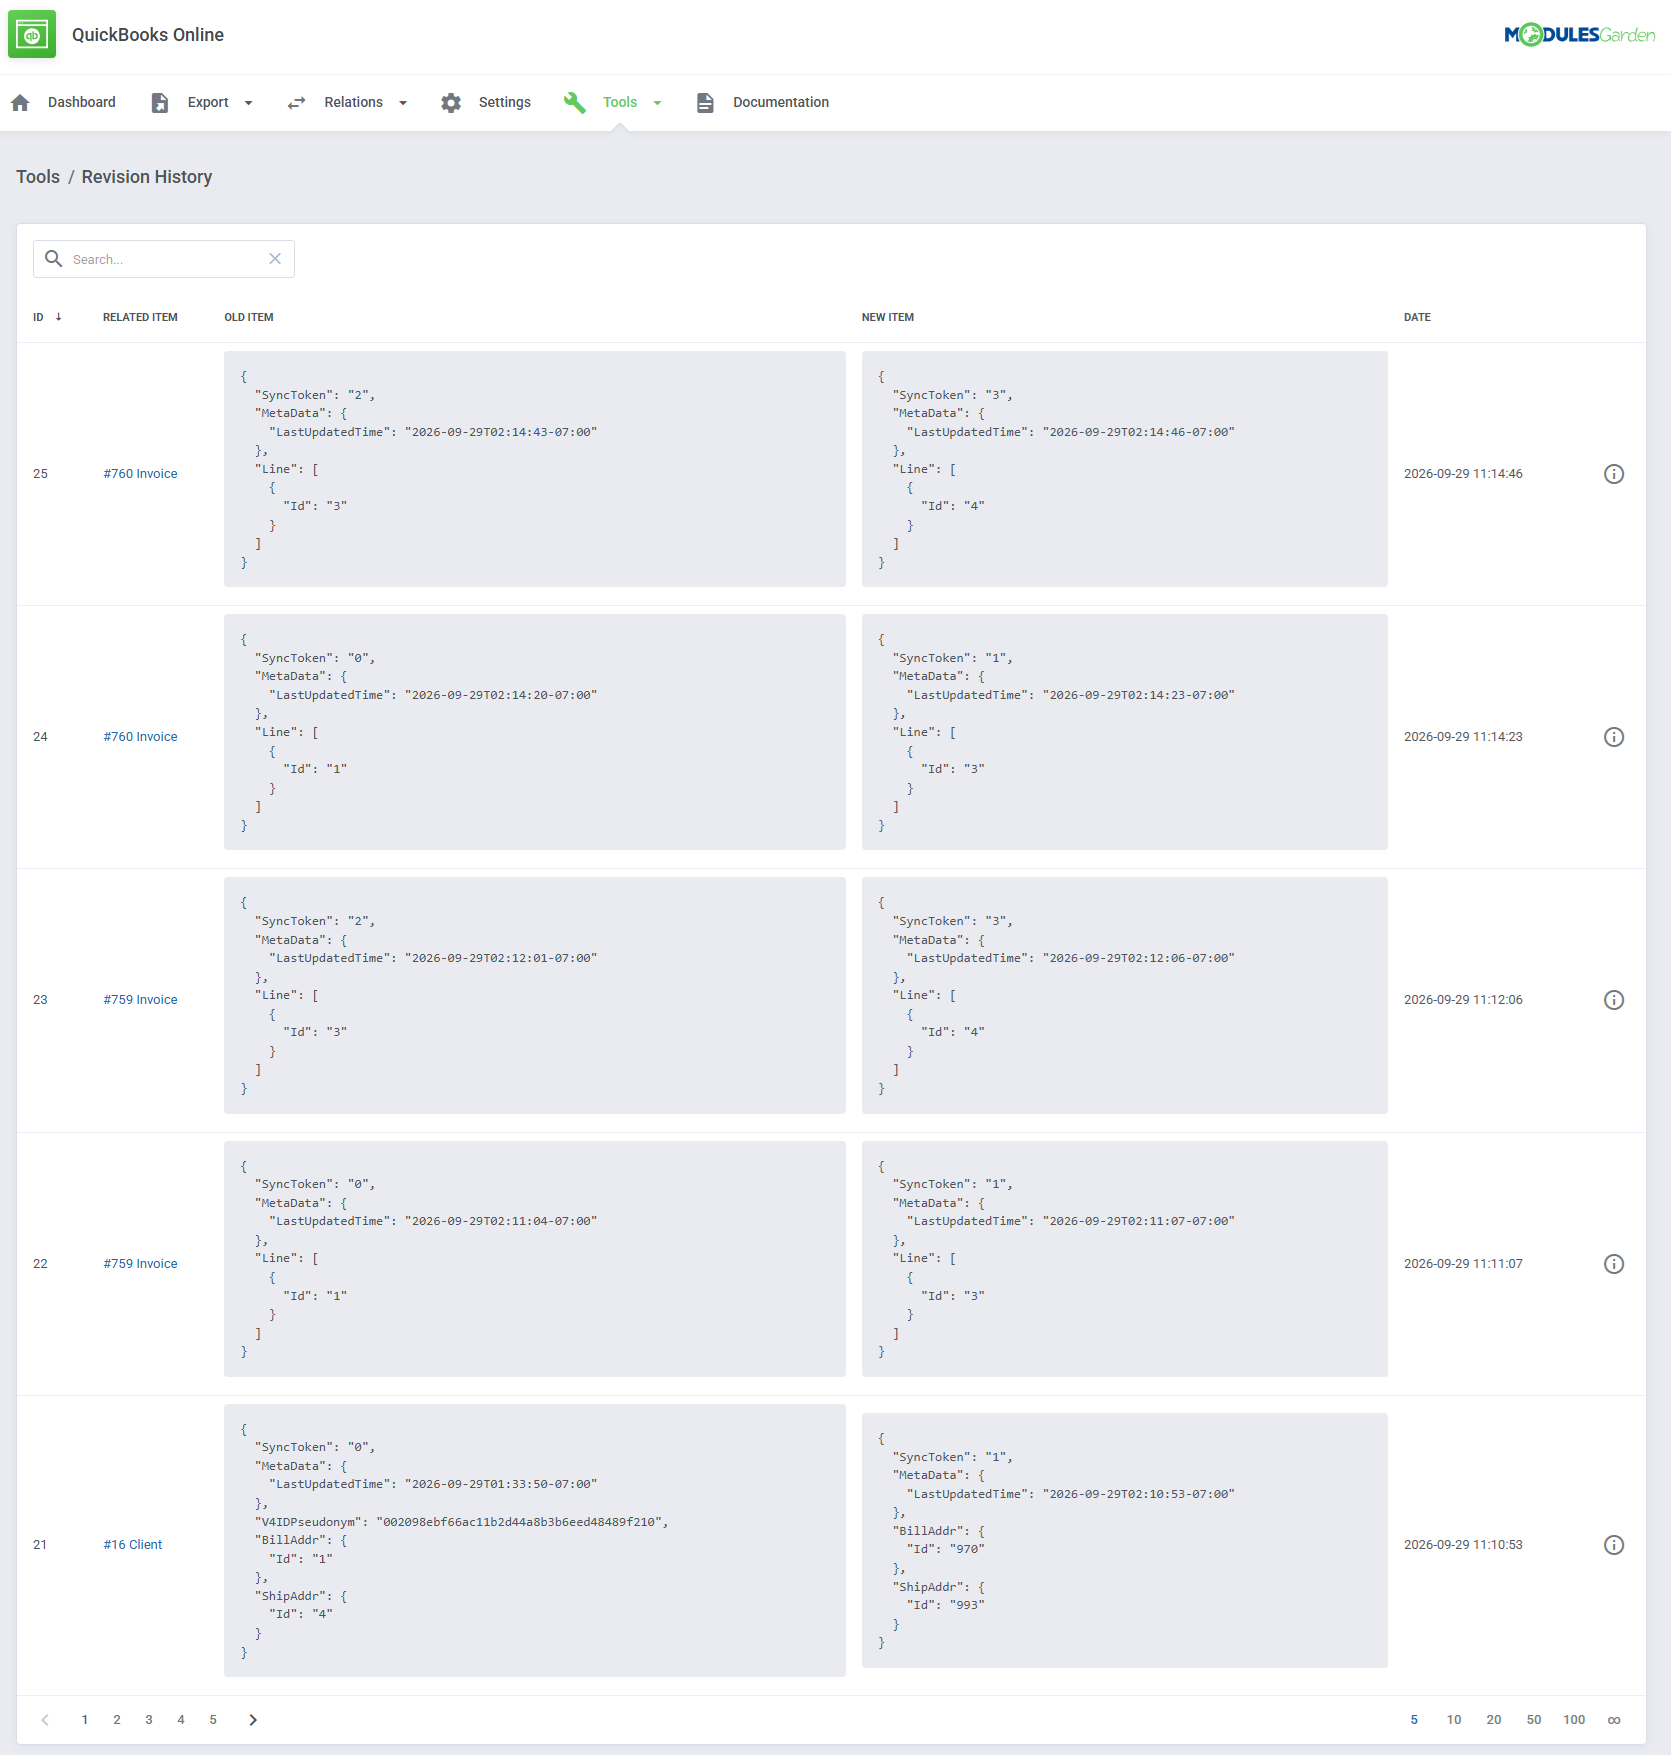Expand the Relations dropdown arrow
This screenshot has width=1671, height=1755.
[x=403, y=103]
